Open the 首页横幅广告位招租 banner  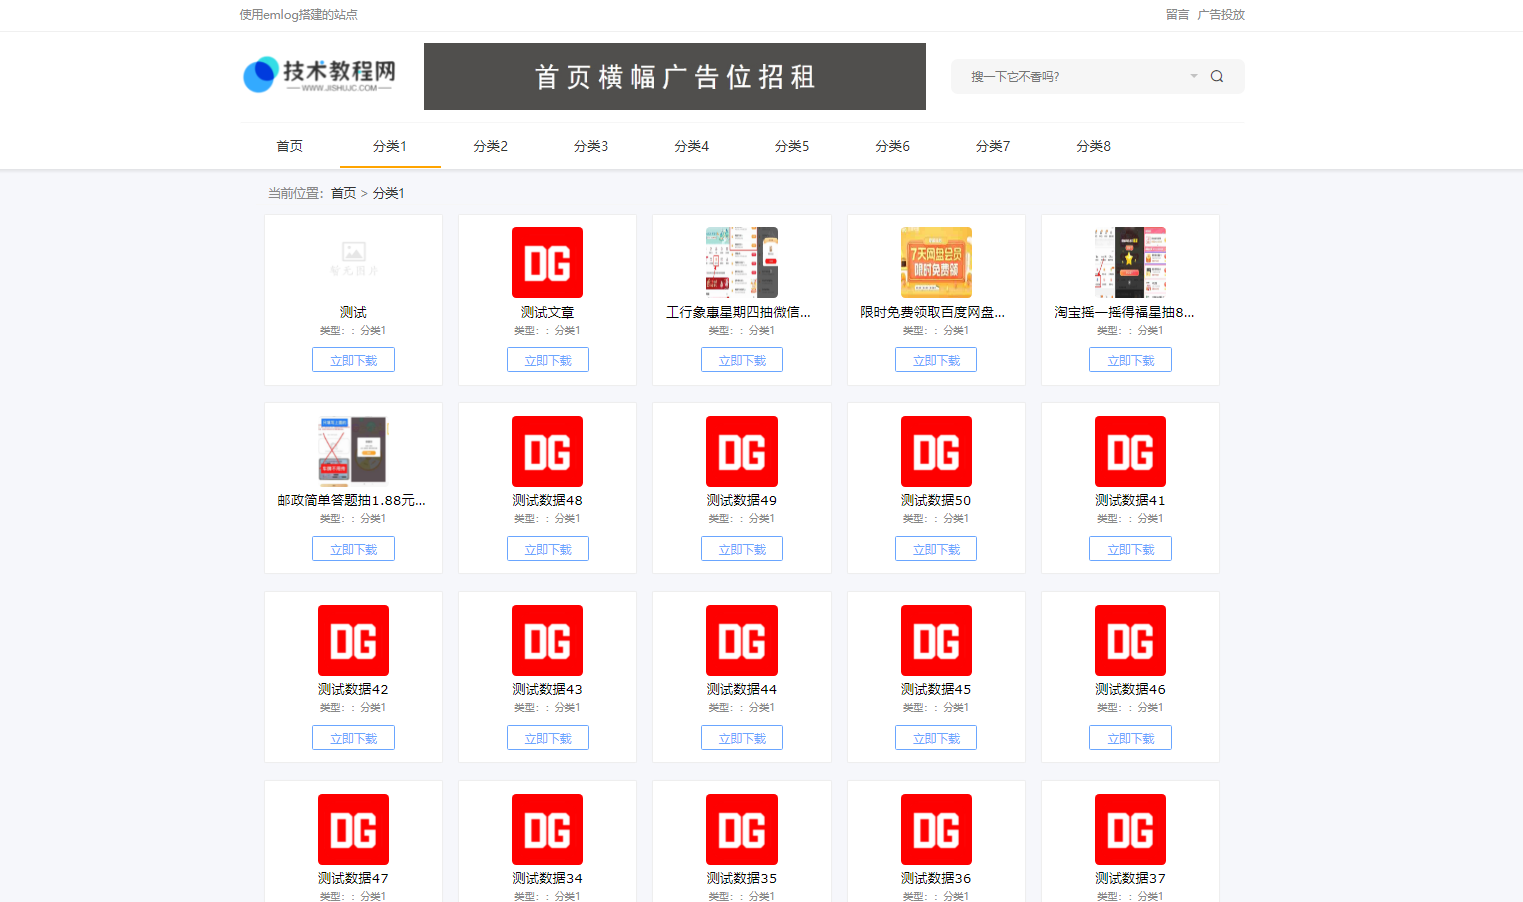[674, 77]
